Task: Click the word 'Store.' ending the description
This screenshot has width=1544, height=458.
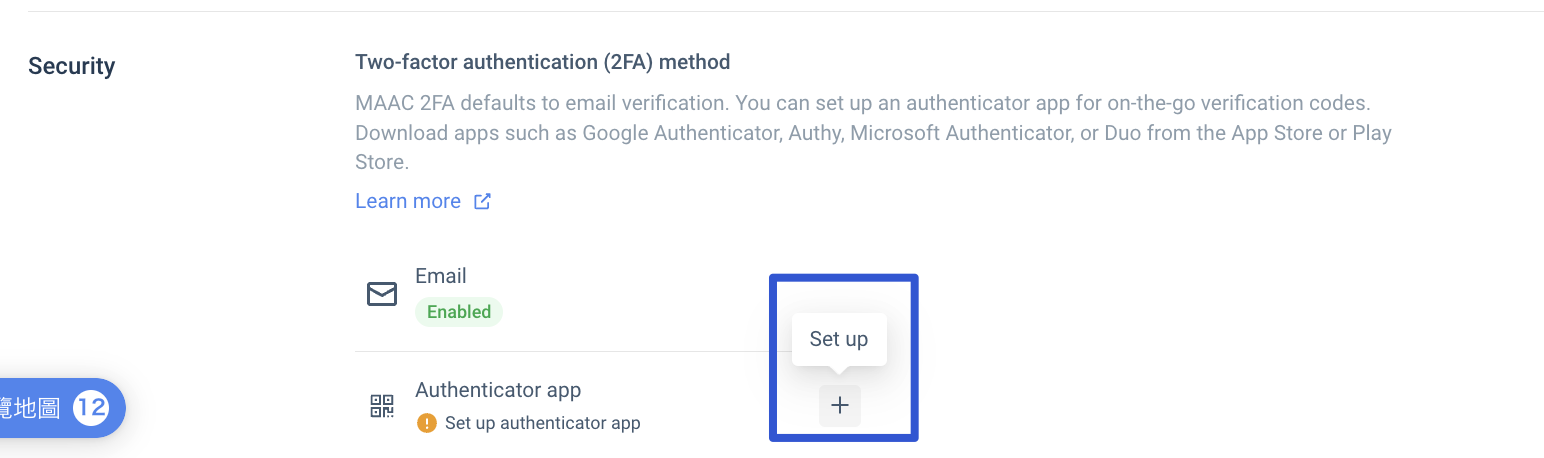Action: pyautogui.click(x=381, y=162)
